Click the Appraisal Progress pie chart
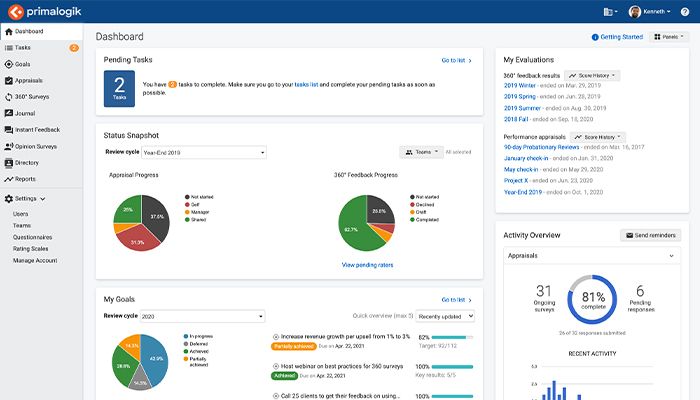 click(142, 223)
